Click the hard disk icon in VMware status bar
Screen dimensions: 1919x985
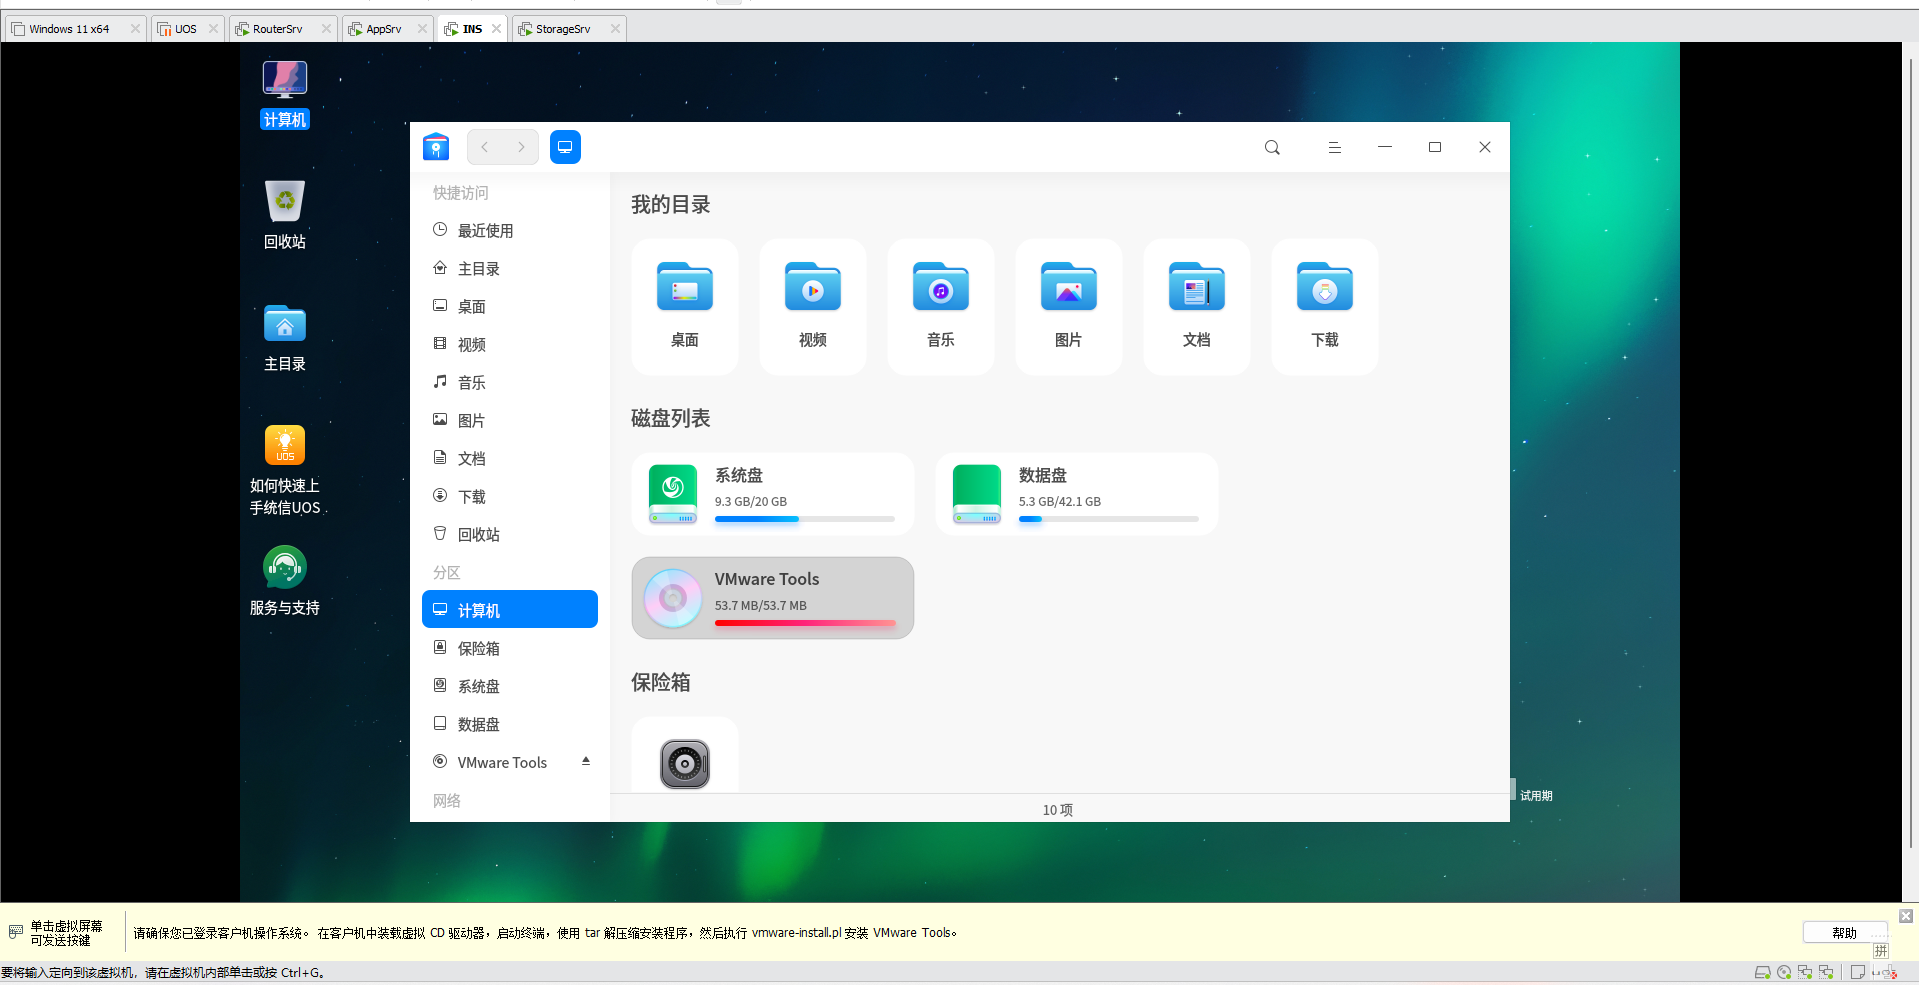click(x=1762, y=971)
